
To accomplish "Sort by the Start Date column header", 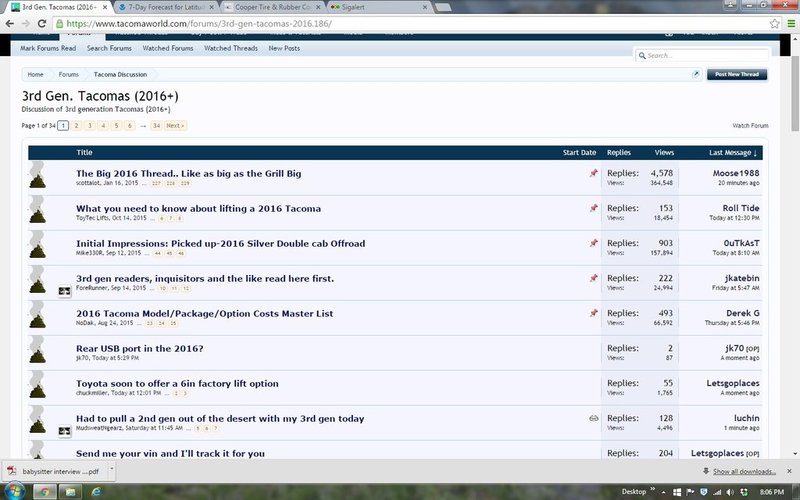I will coord(579,153).
